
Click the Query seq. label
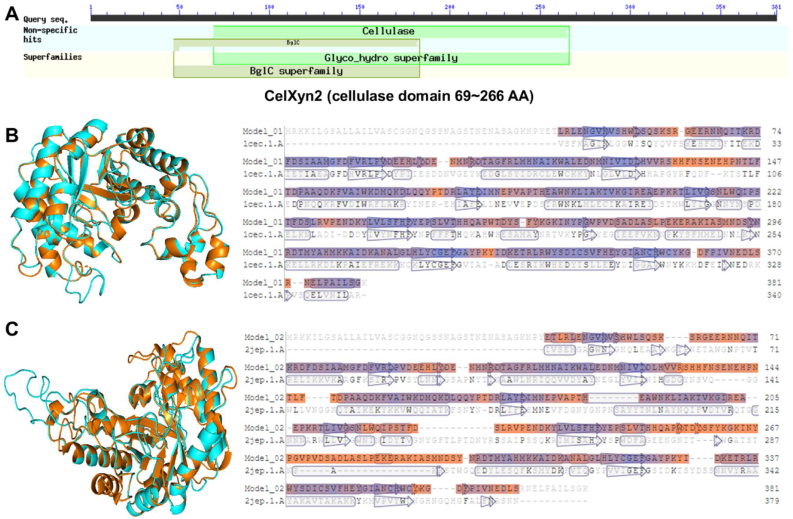[x=46, y=17]
